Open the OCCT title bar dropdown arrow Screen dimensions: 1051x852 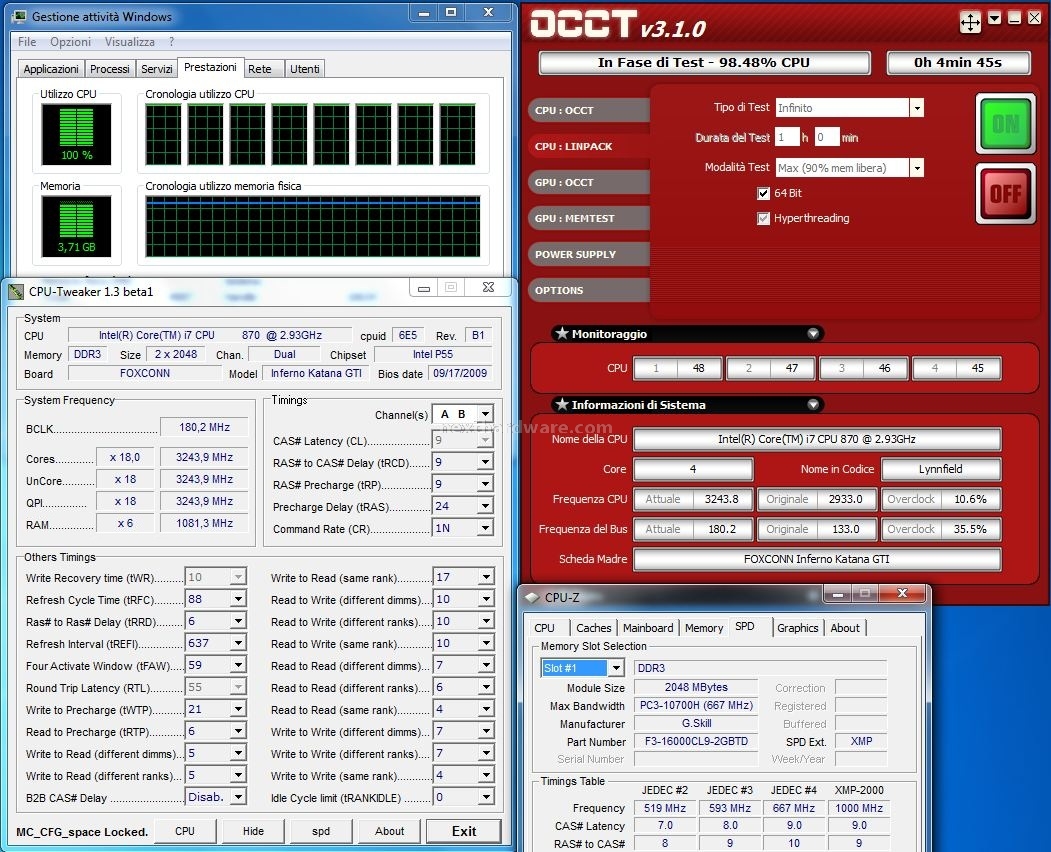point(995,19)
